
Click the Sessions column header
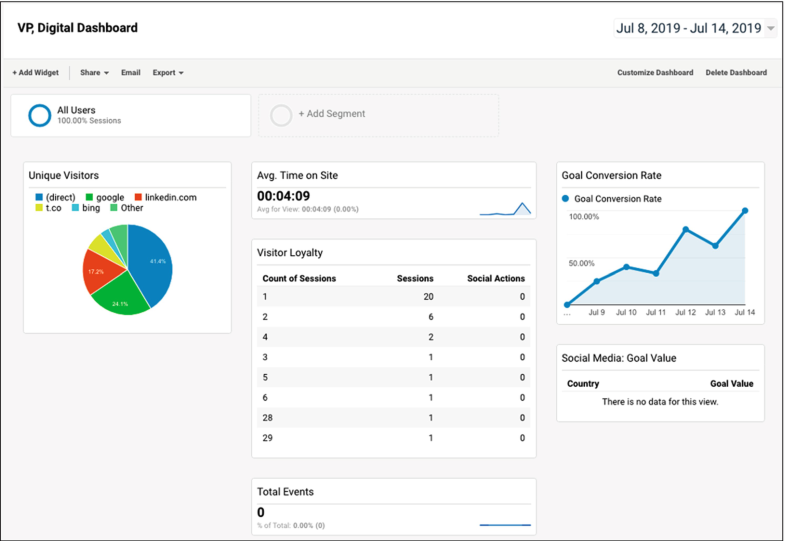(415, 279)
